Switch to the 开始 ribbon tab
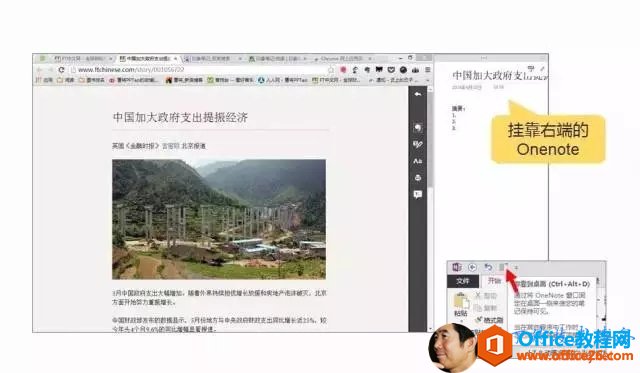Viewport: 640px width, 373px height. point(494,281)
